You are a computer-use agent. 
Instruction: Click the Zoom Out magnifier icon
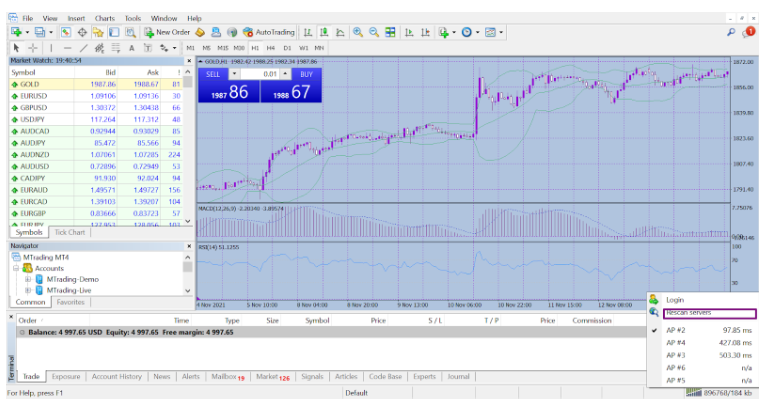click(374, 32)
